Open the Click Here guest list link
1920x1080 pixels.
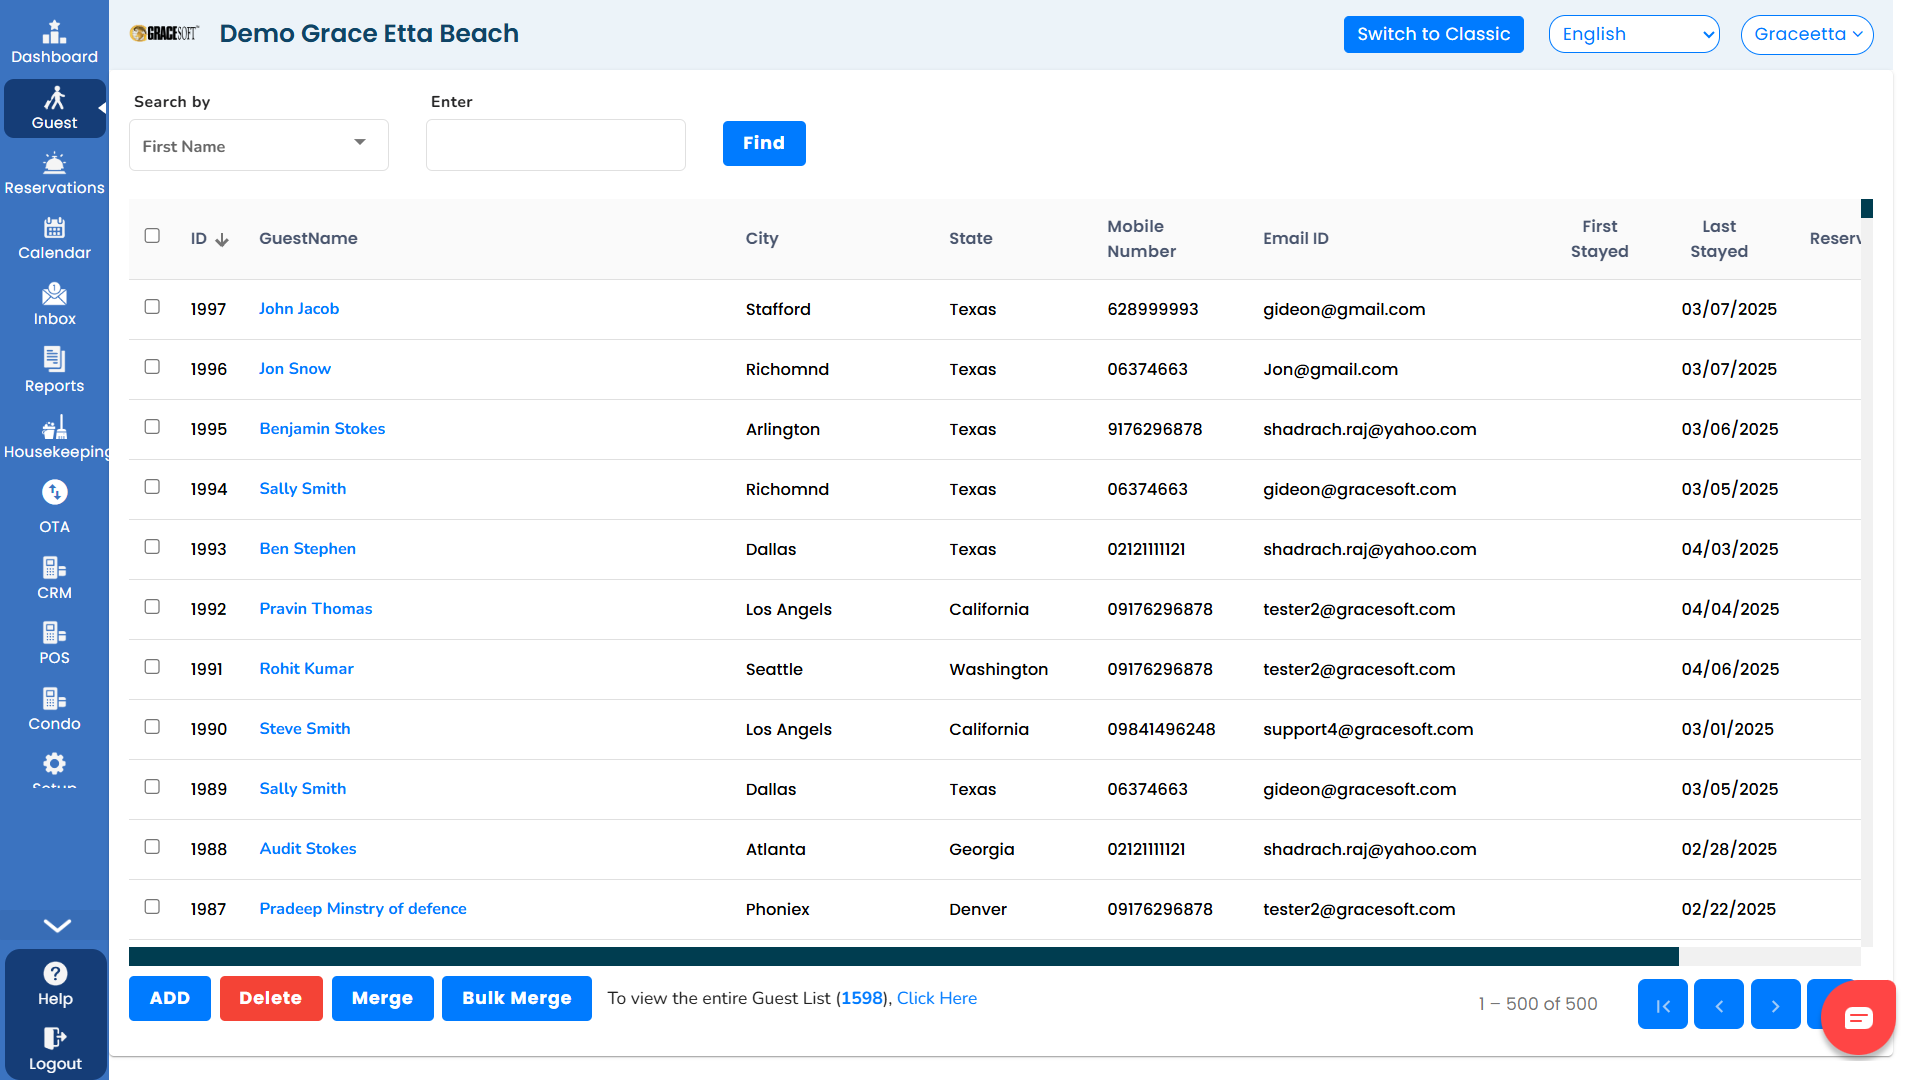click(x=936, y=998)
